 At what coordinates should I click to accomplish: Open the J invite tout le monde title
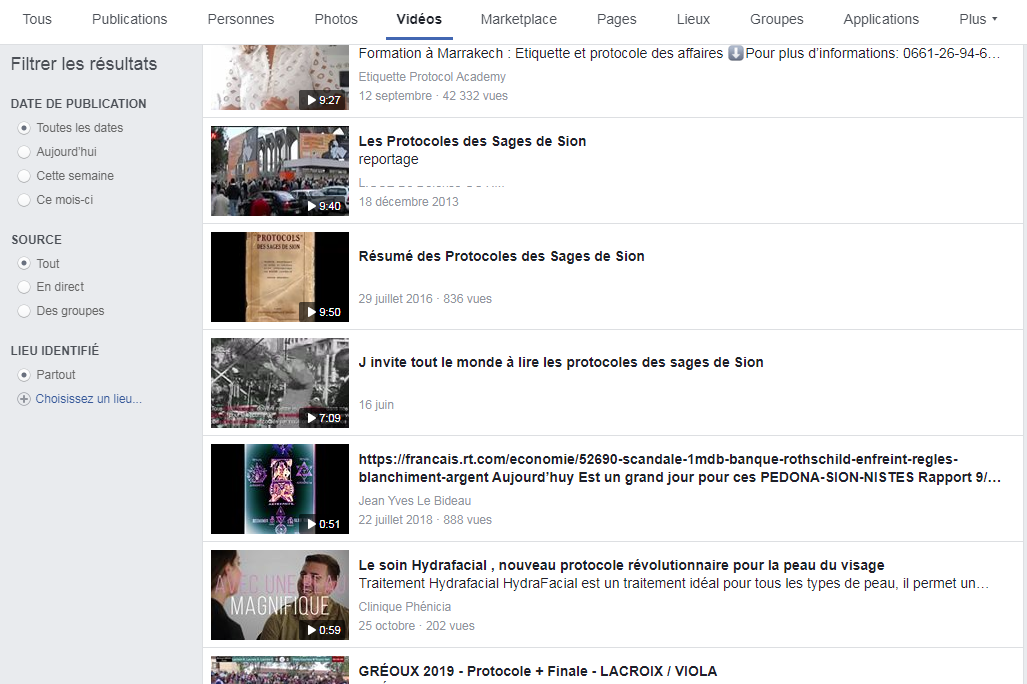pos(561,363)
